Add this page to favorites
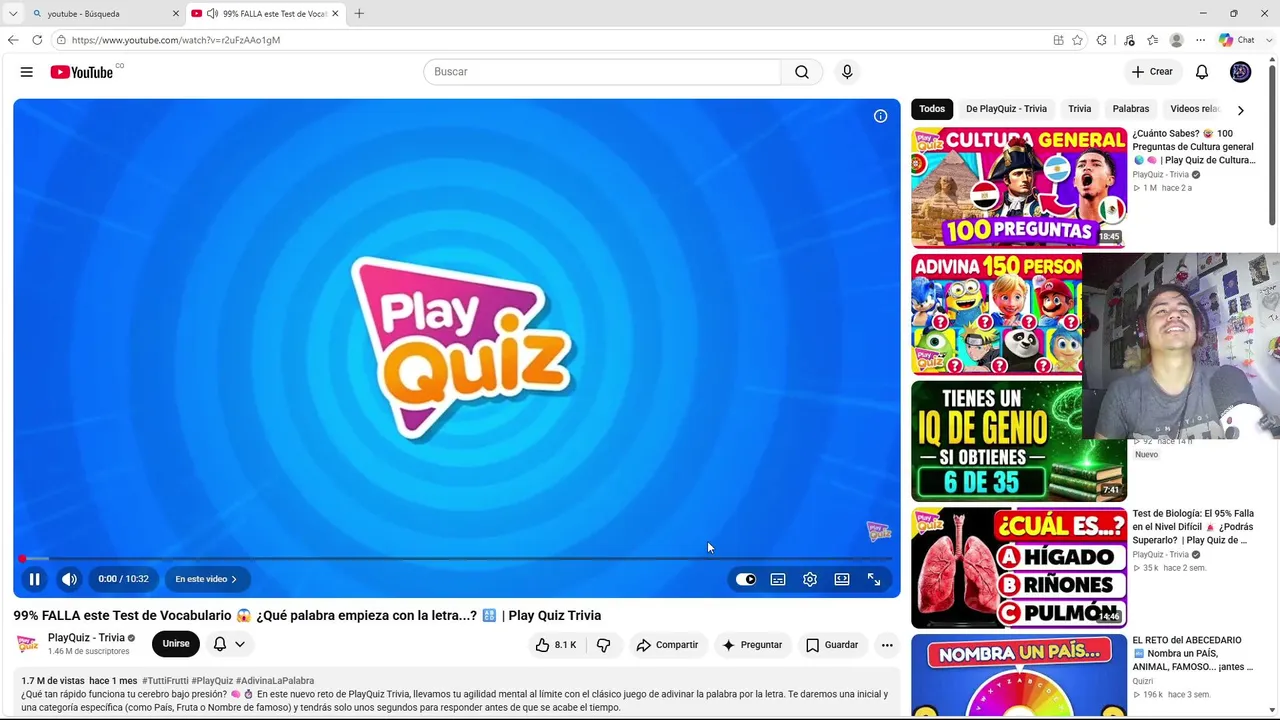 pos(1077,40)
